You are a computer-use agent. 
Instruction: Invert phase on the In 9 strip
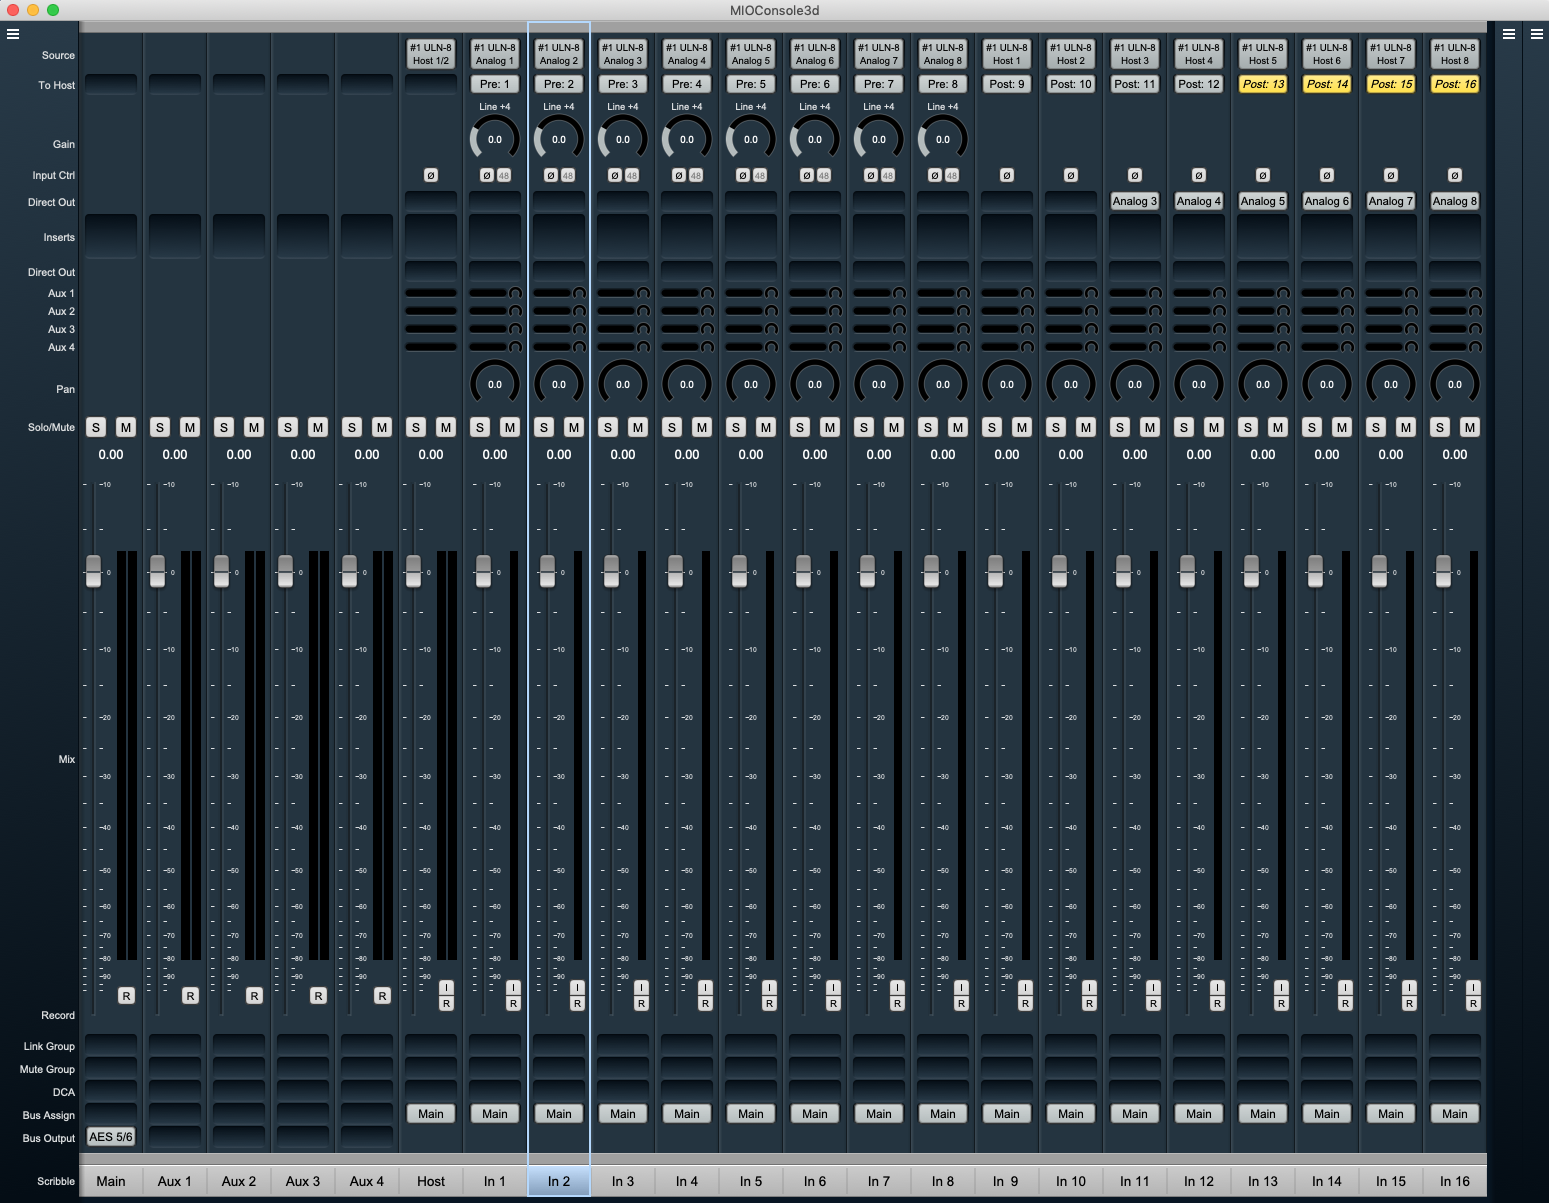pyautogui.click(x=1007, y=175)
